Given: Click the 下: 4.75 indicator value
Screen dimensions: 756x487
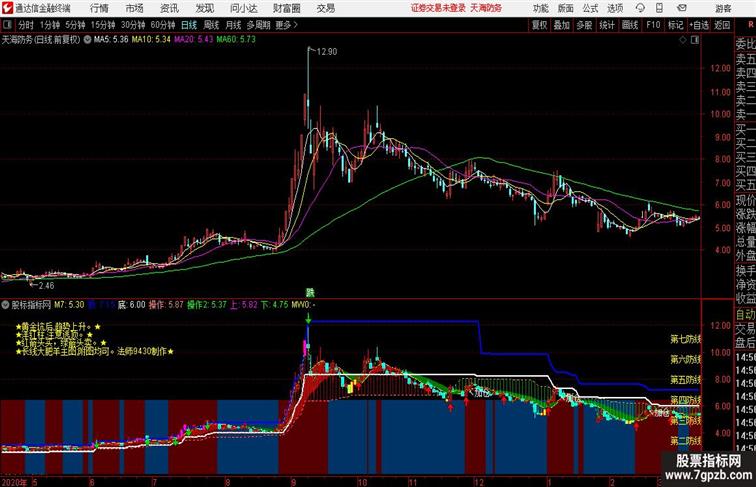Looking at the screenshot, I should point(274,305).
